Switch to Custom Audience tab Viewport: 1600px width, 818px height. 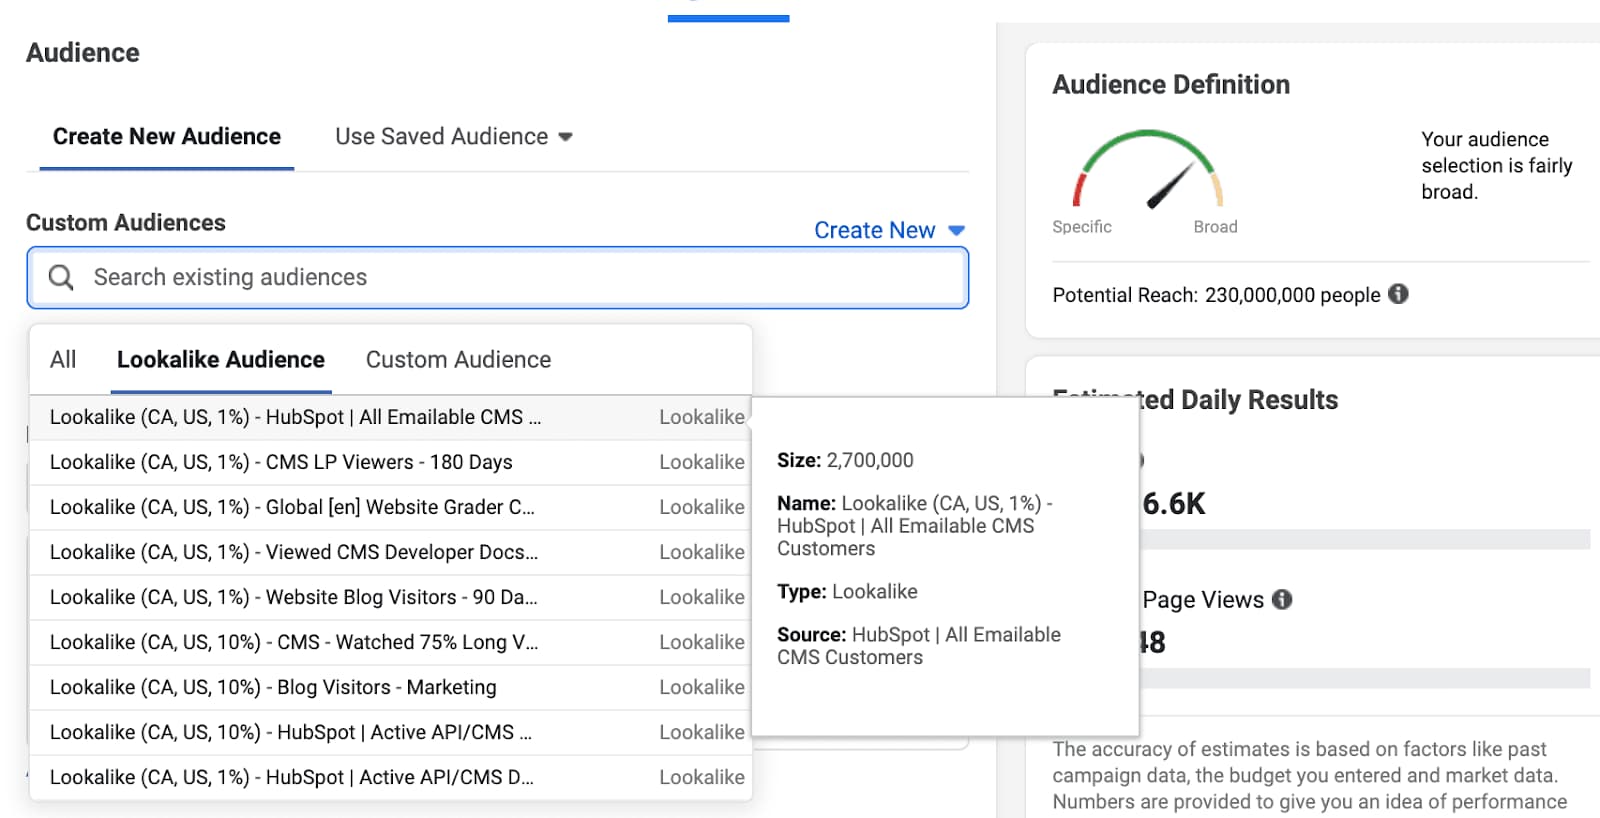pyautogui.click(x=458, y=360)
